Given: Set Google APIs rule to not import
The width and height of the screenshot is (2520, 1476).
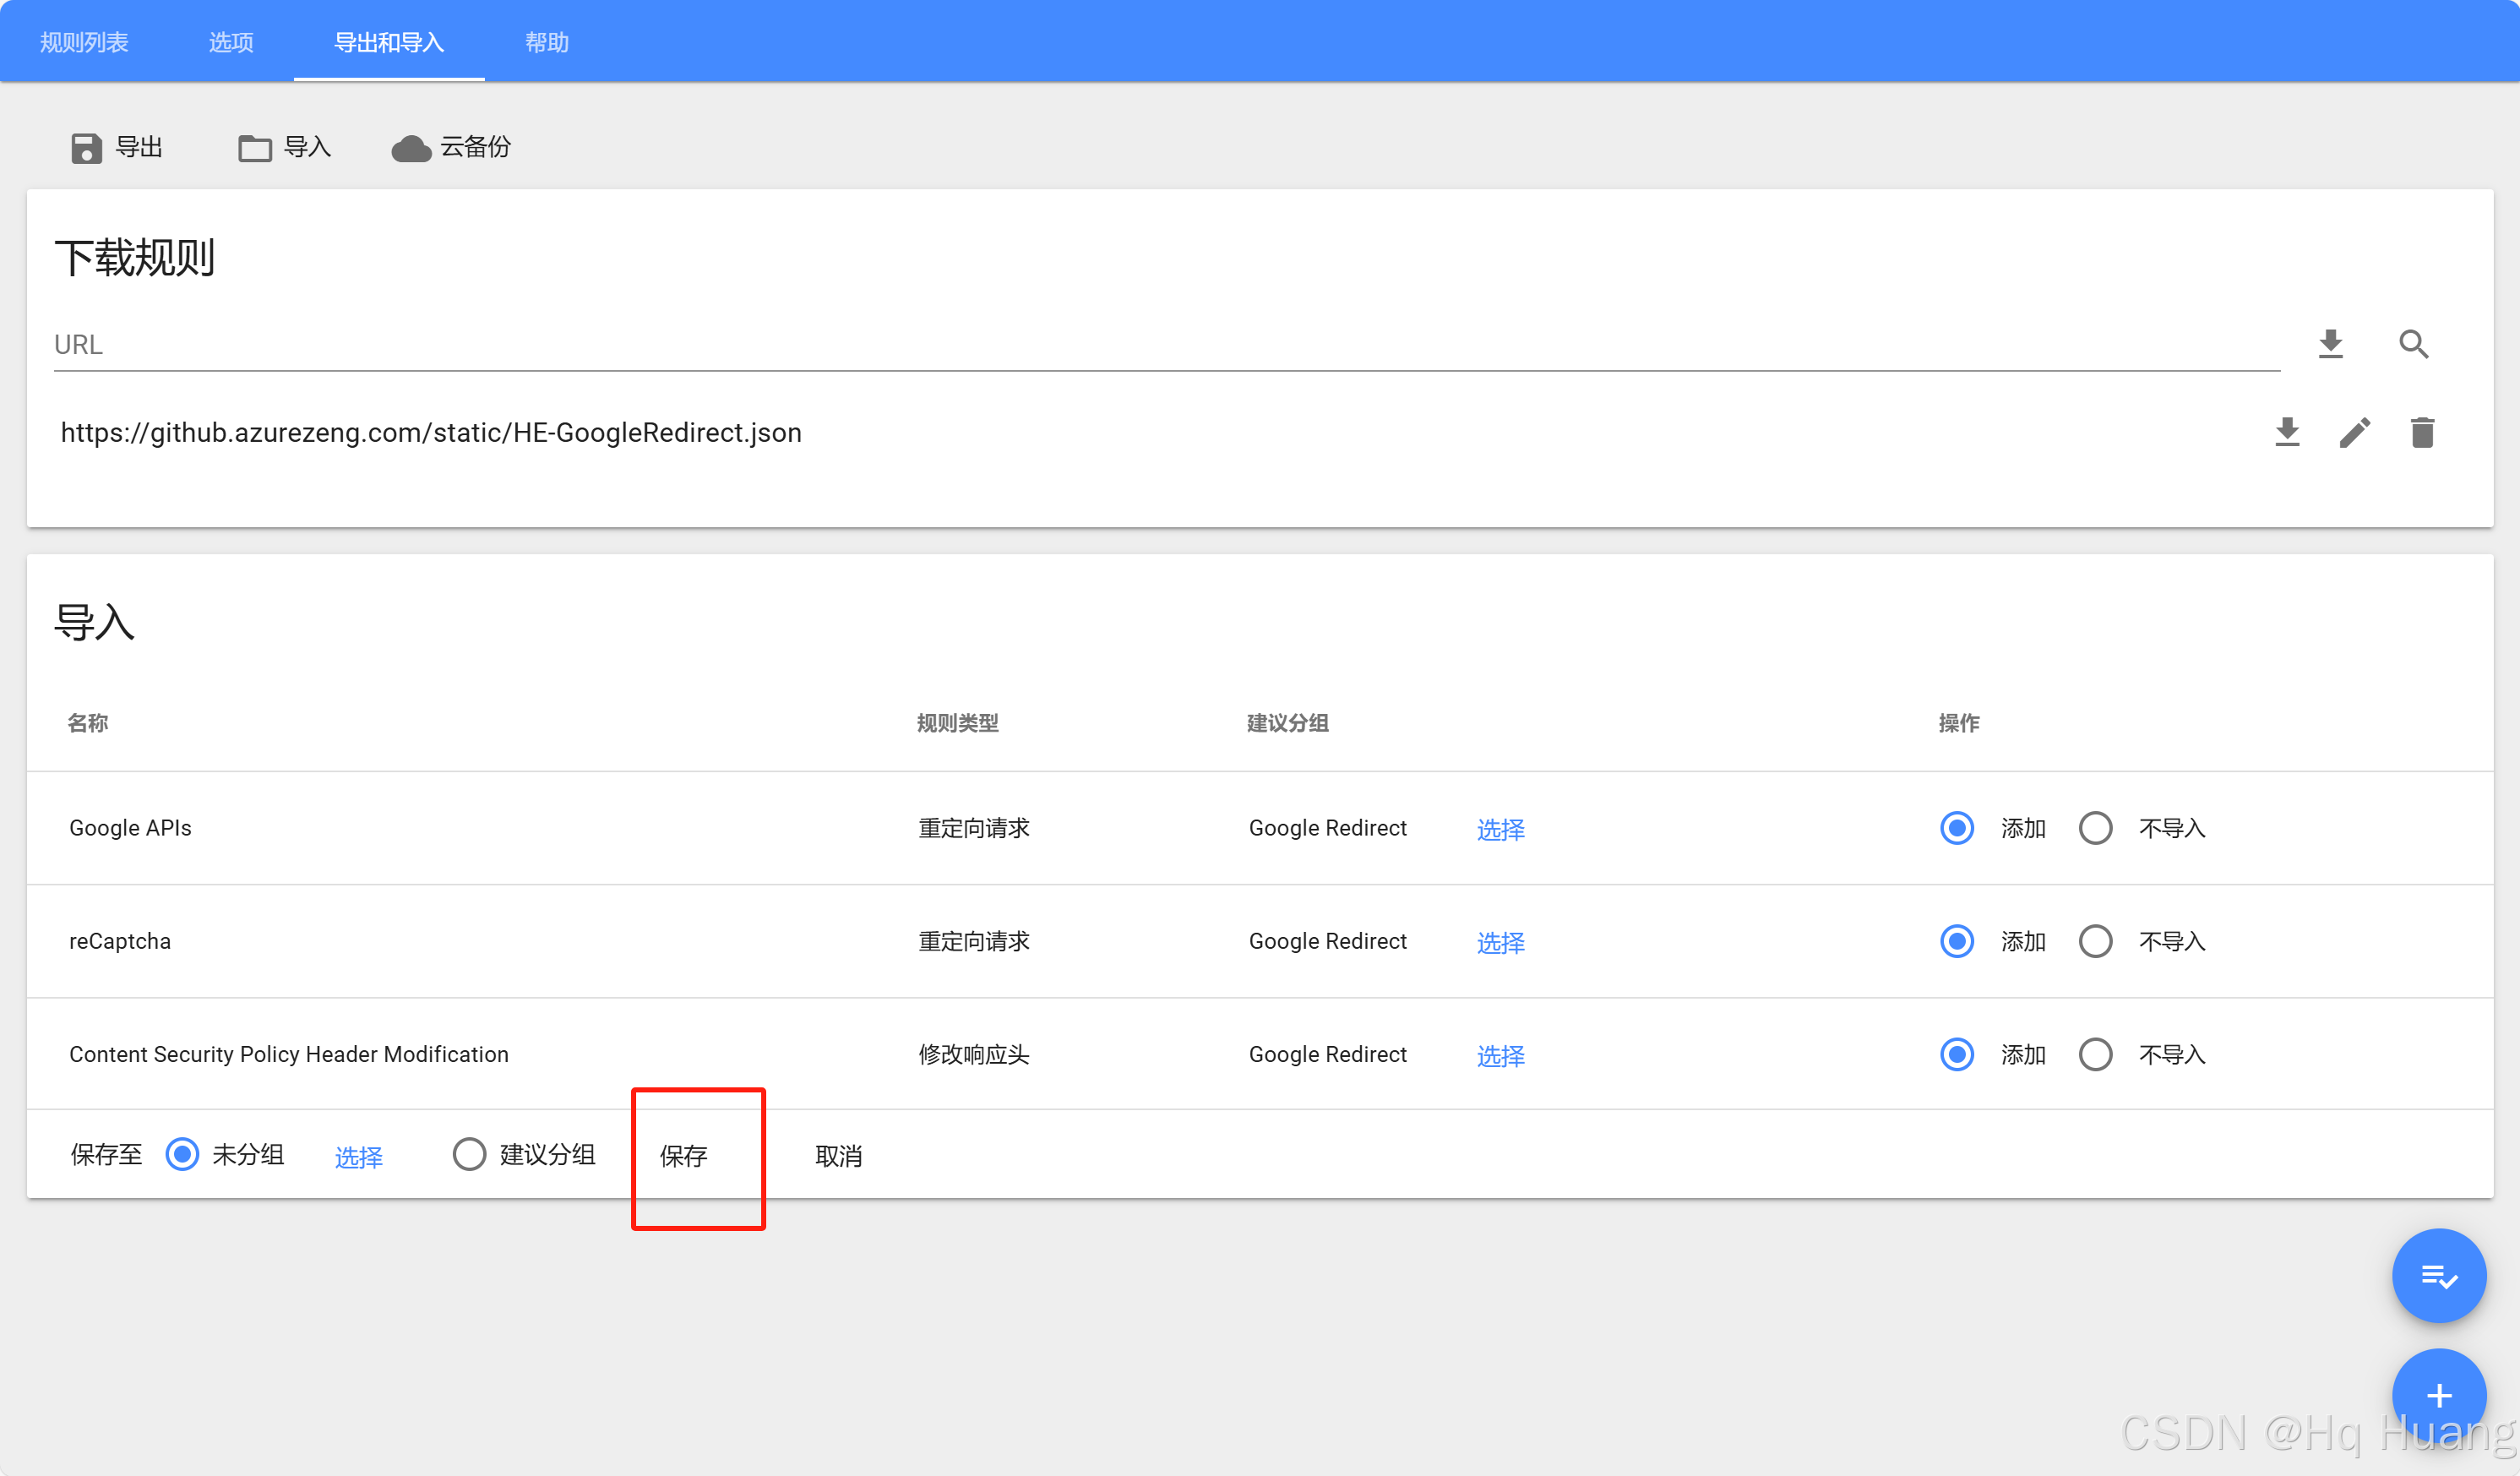Looking at the screenshot, I should coord(2095,828).
